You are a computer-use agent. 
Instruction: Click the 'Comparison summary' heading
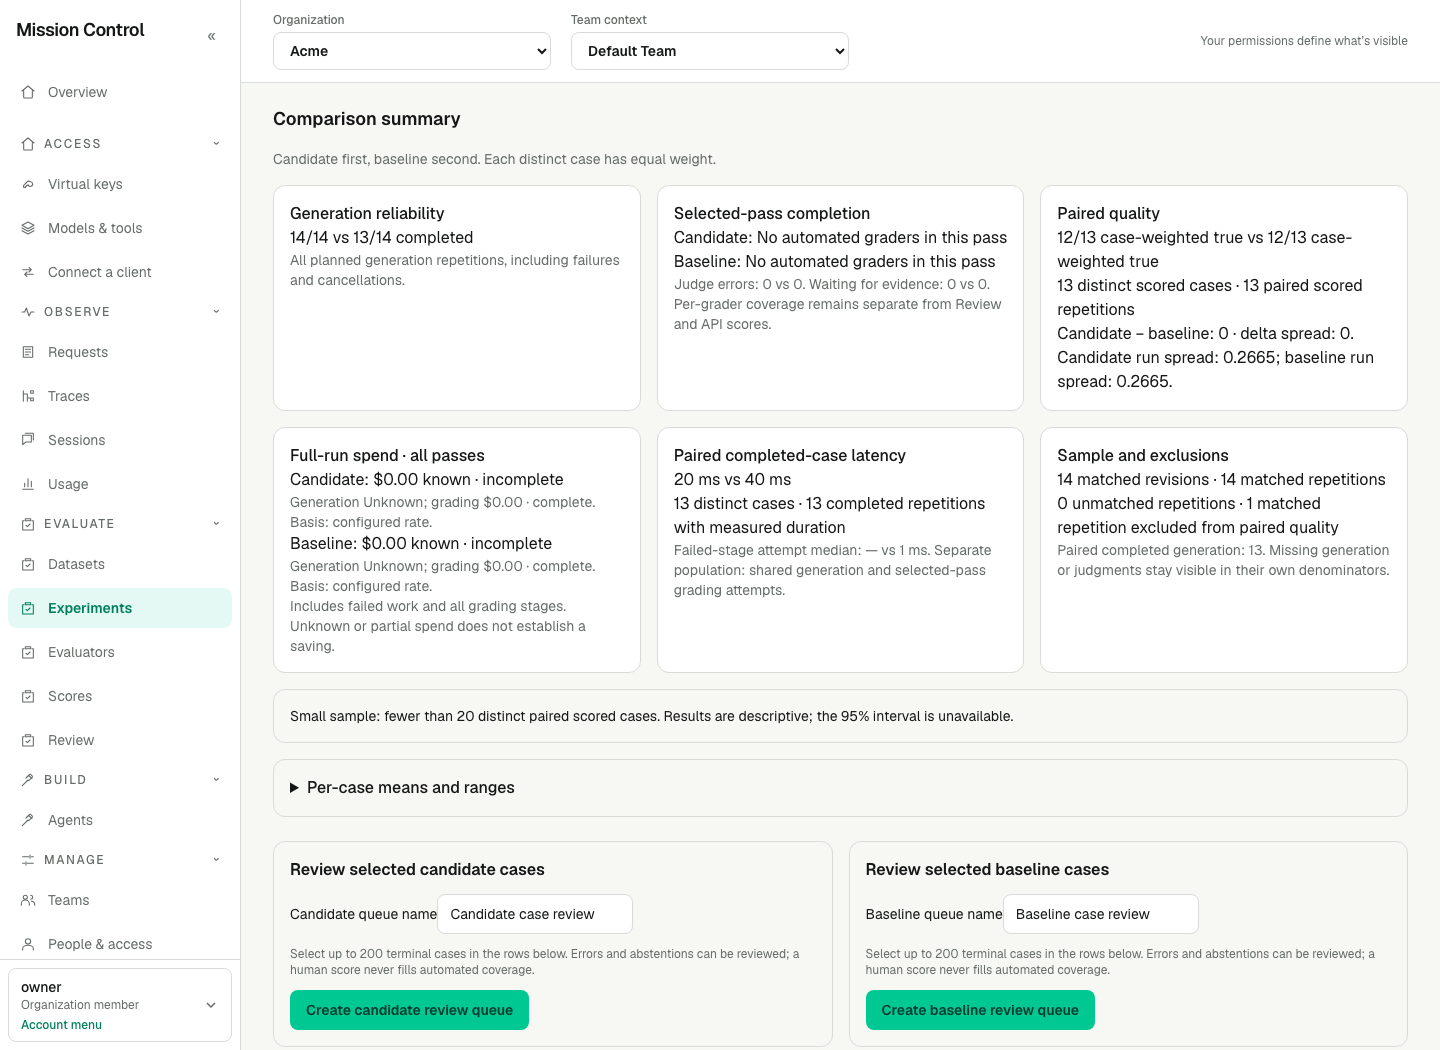(367, 119)
